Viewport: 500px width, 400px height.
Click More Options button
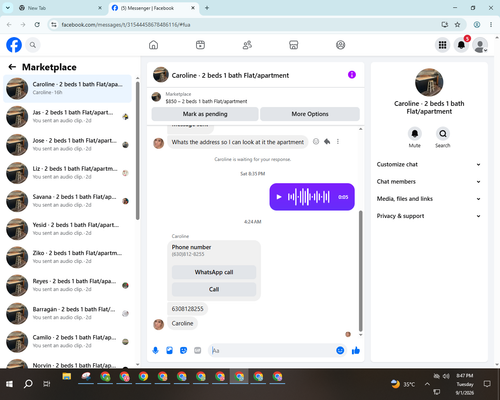tap(310, 114)
